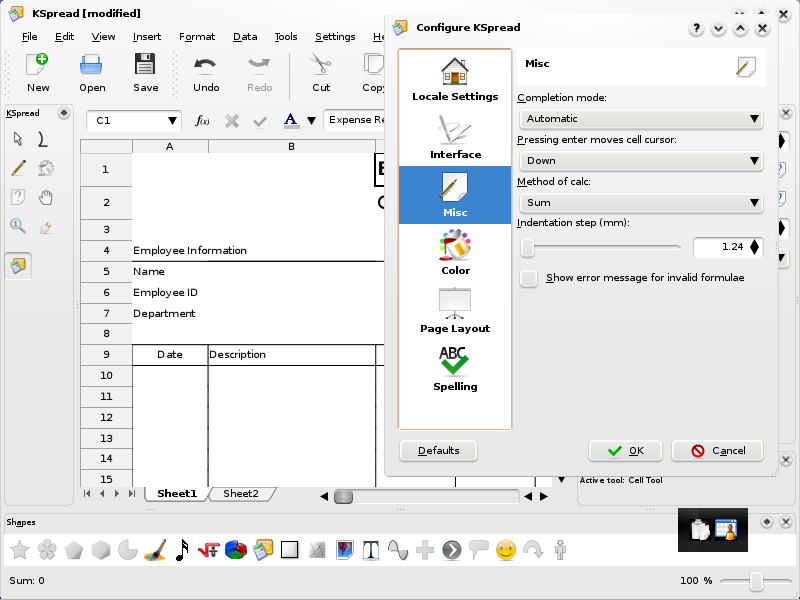
Task: Click the New document toolbar icon
Action: pyautogui.click(x=38, y=73)
